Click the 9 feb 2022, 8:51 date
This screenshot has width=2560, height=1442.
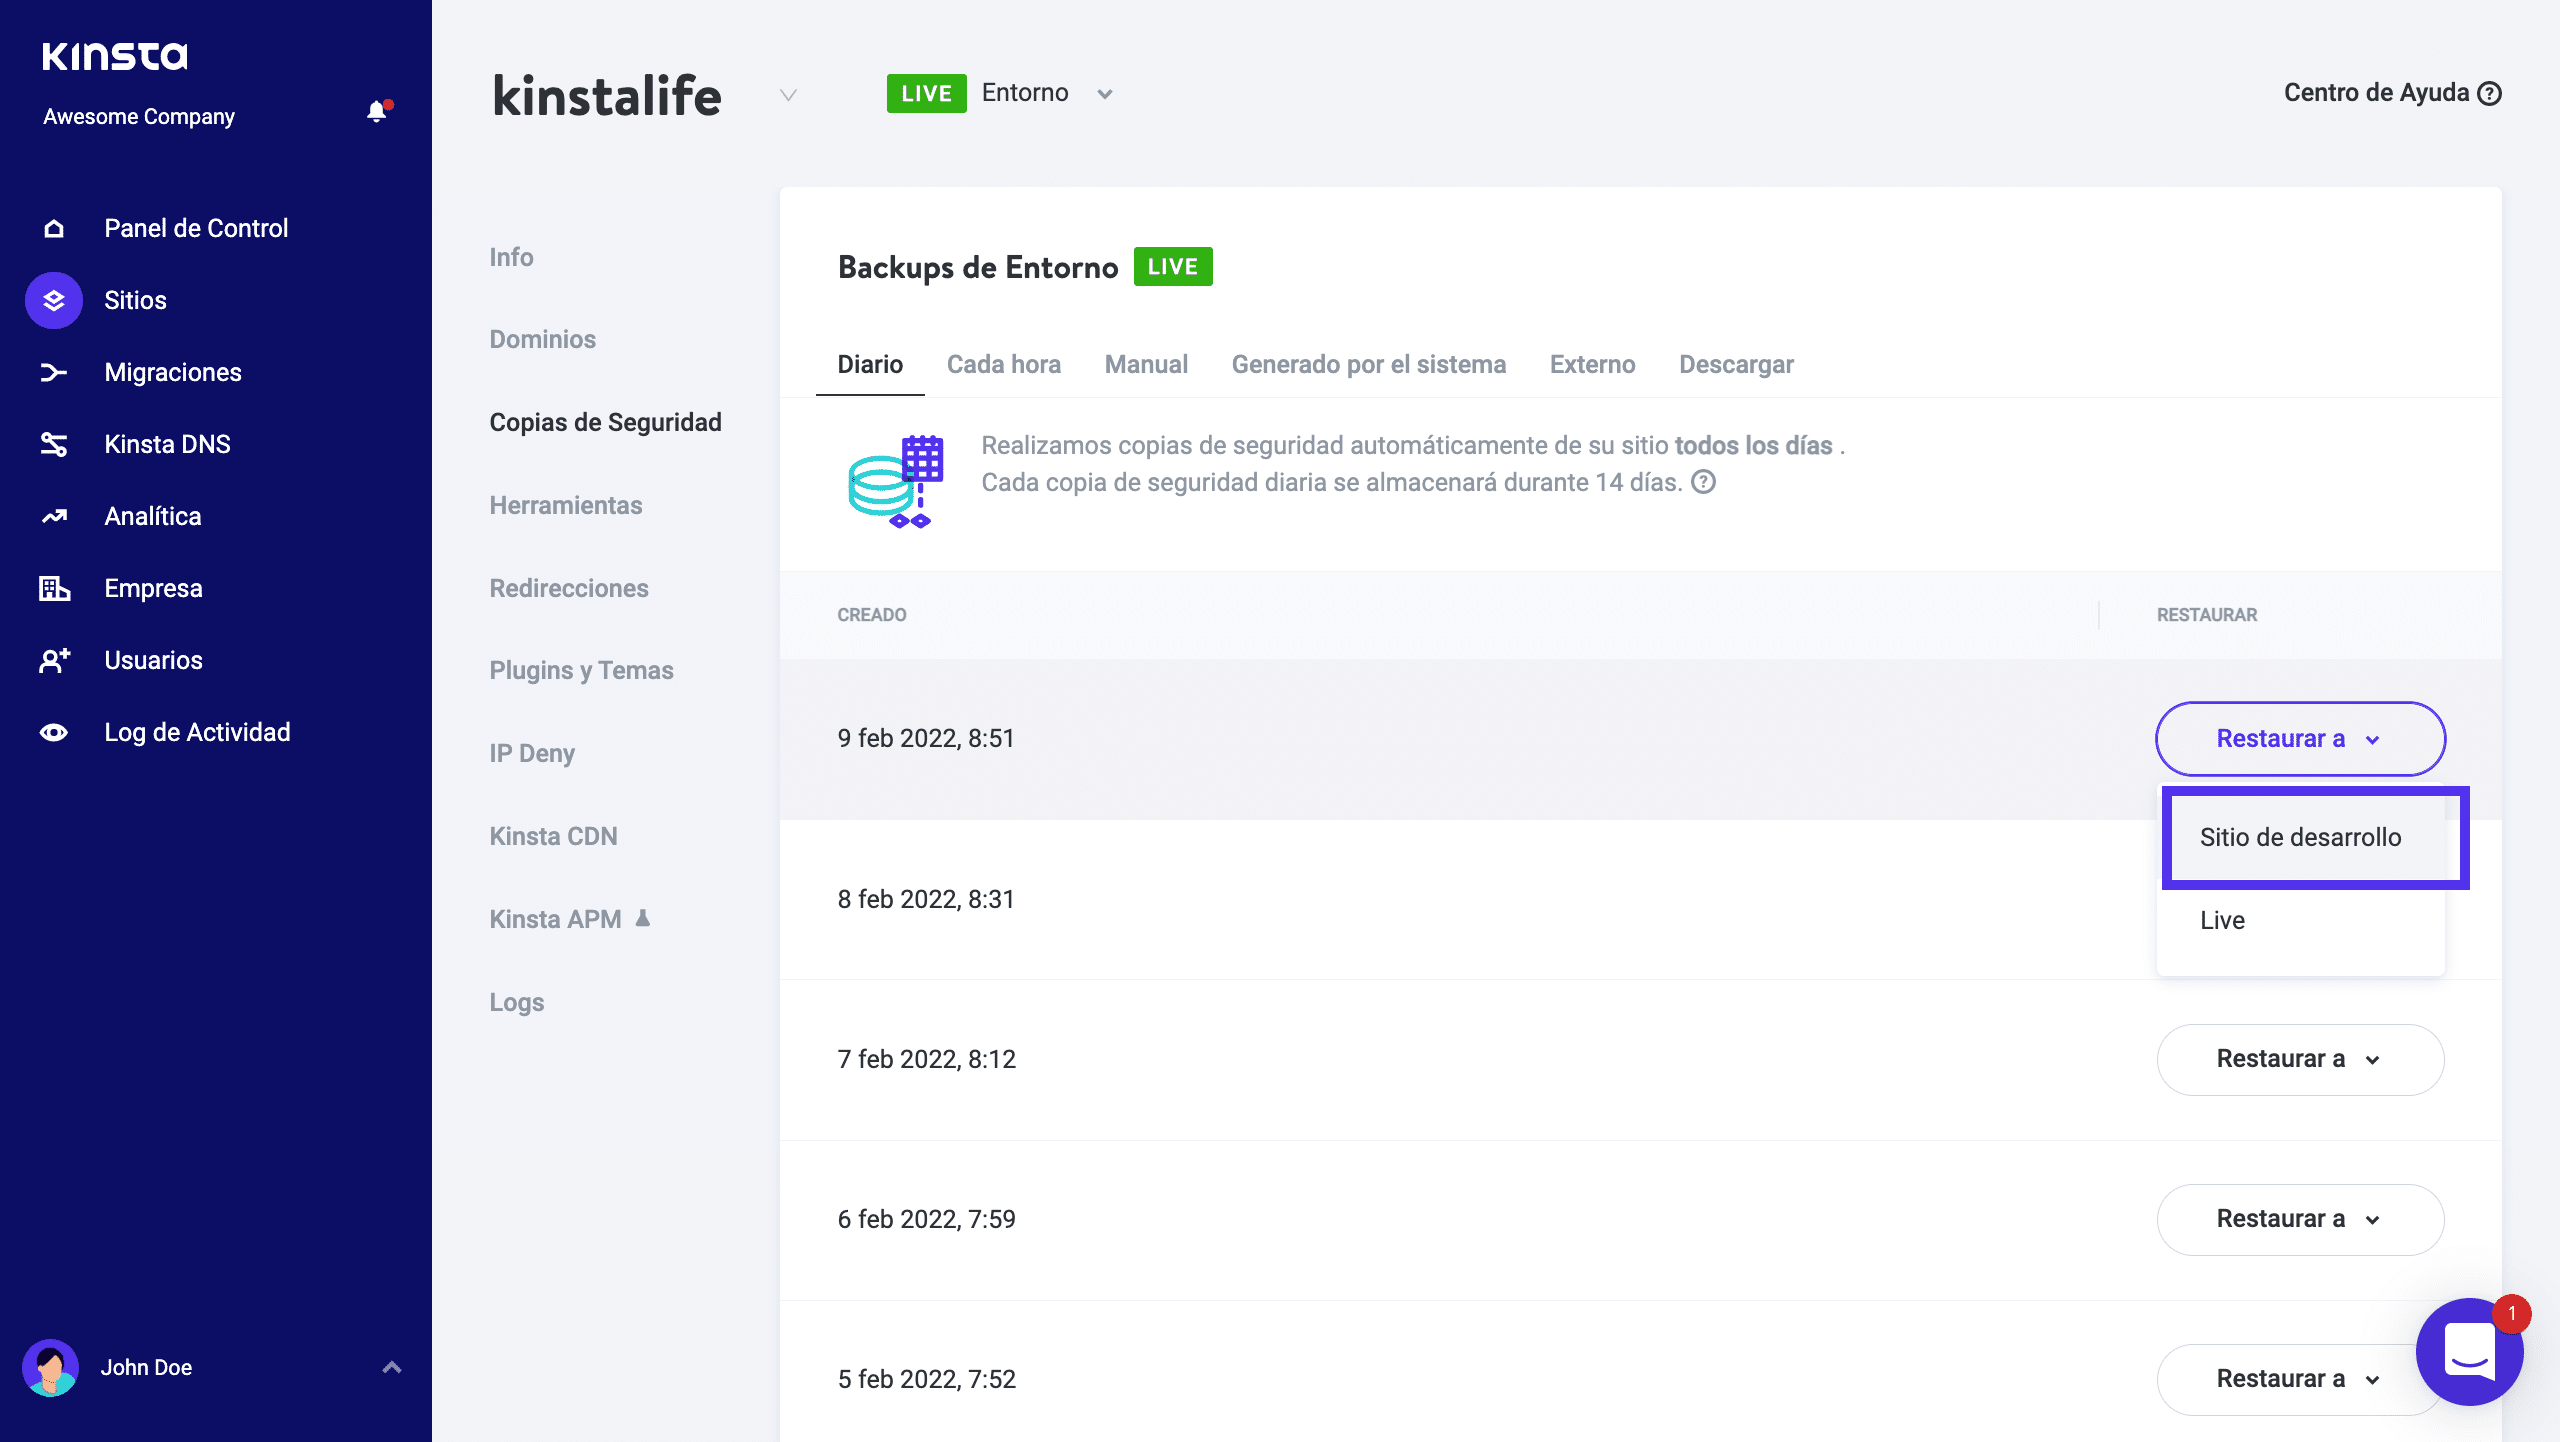[x=926, y=738]
